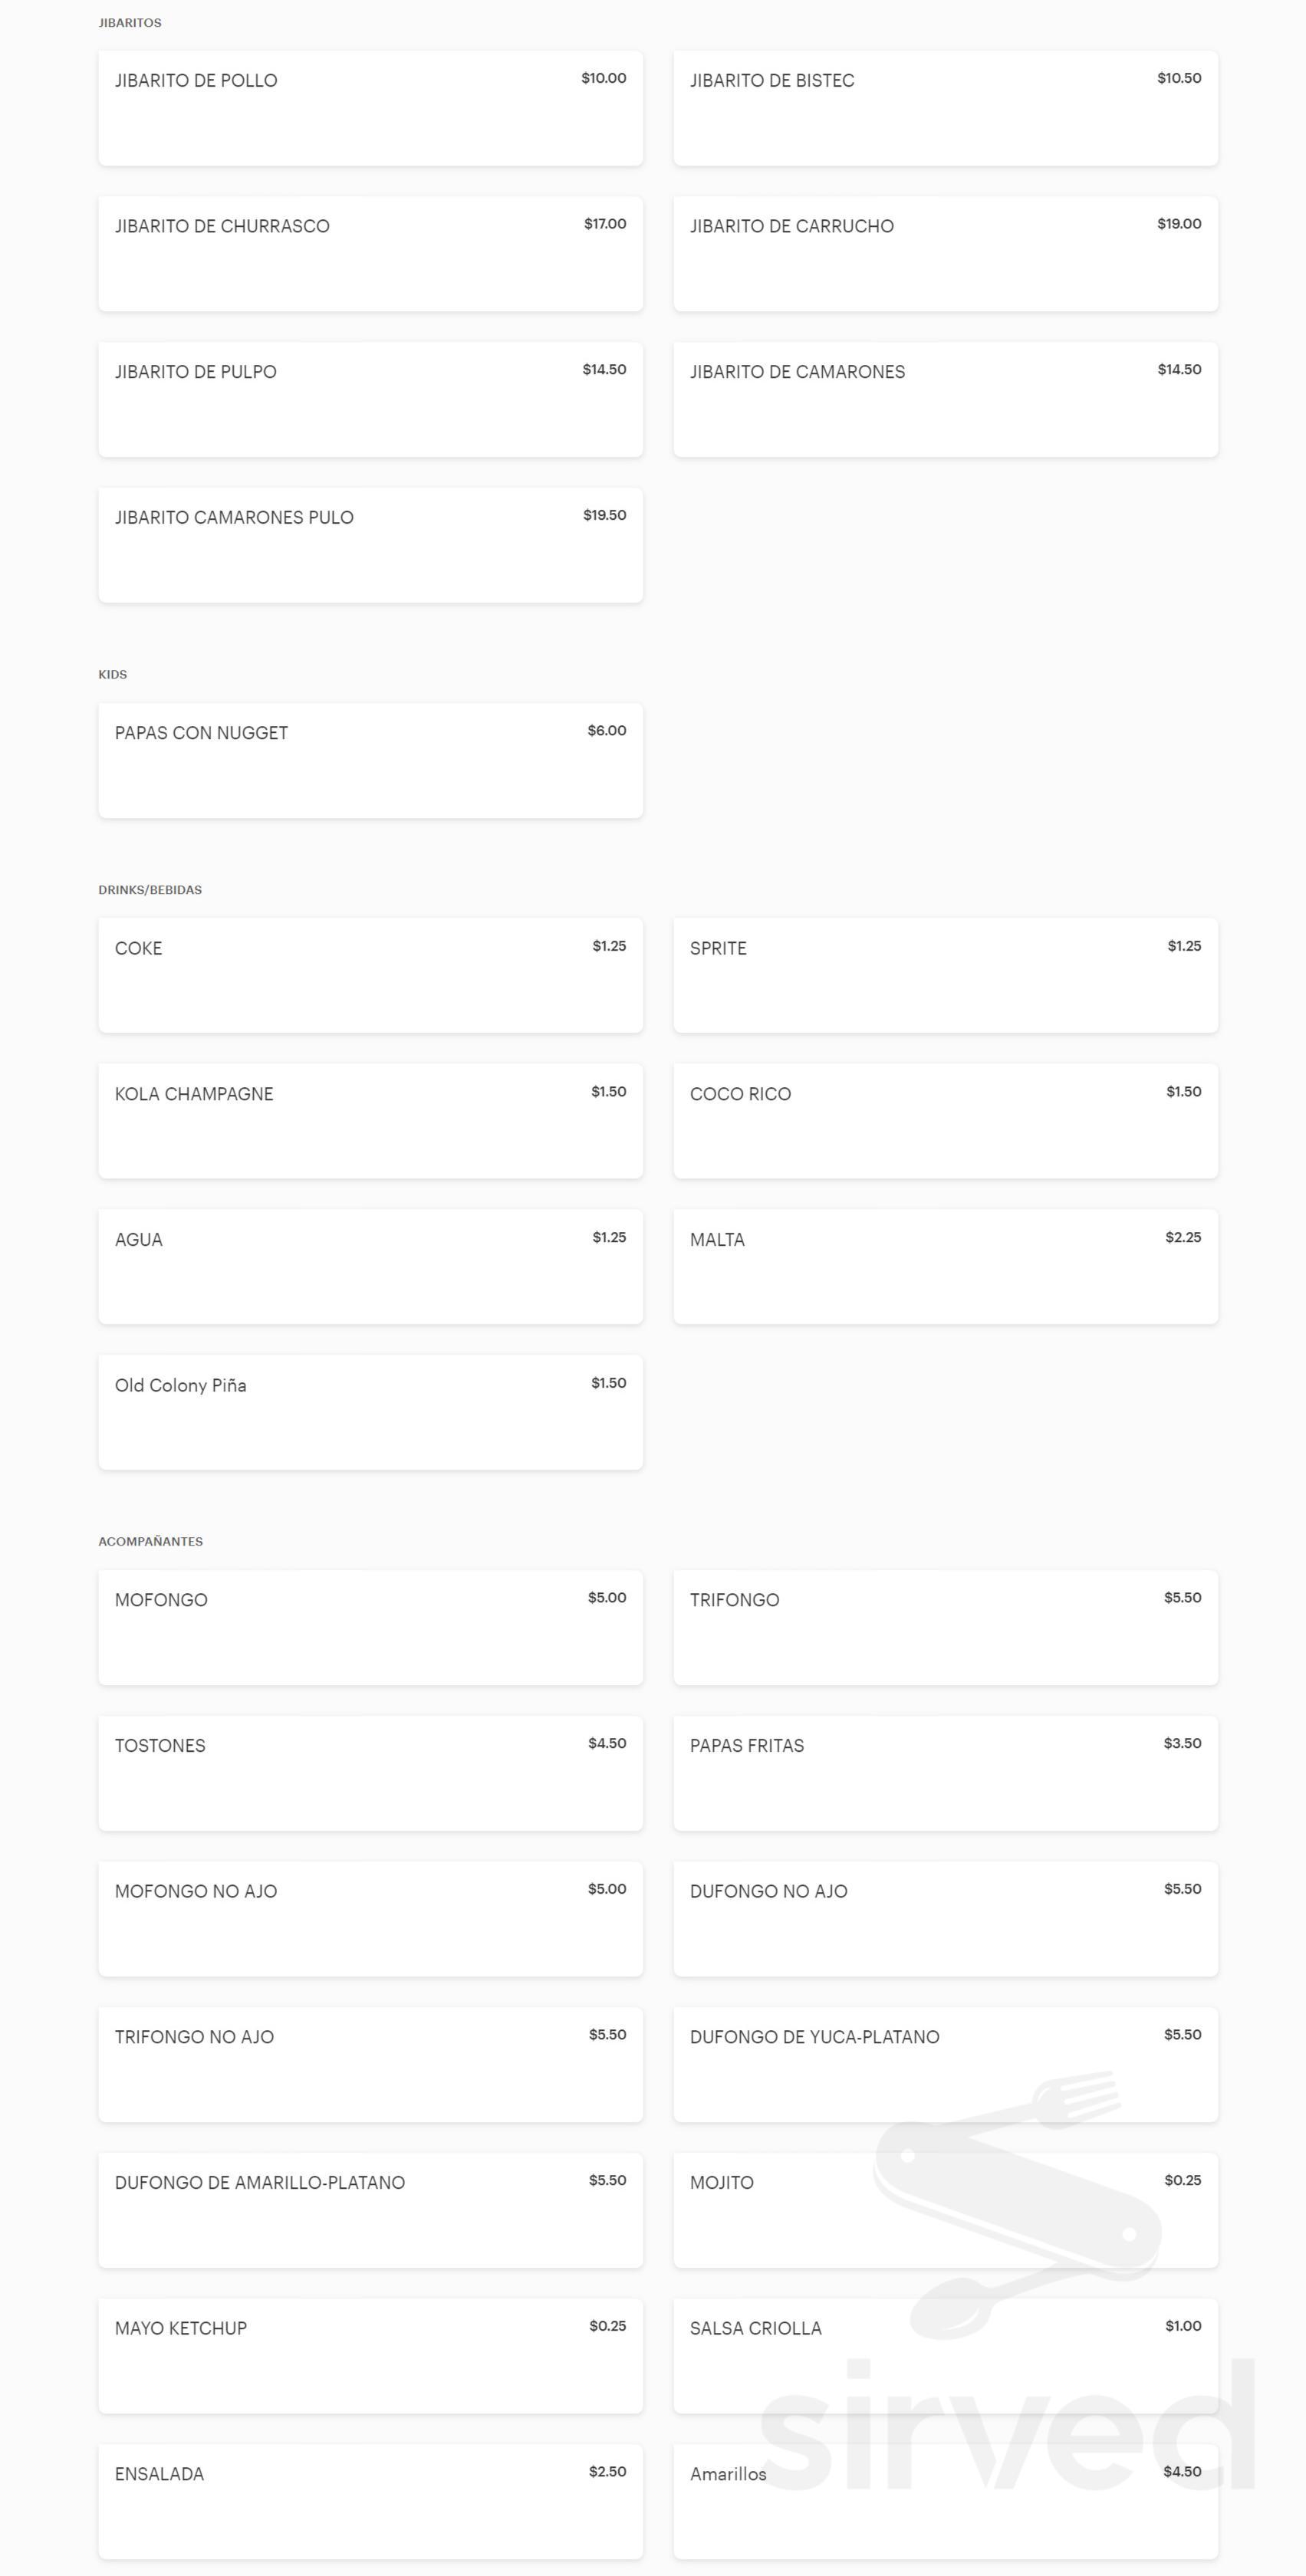Open the Mayo Ketchup sauce item
This screenshot has width=1306, height=2576.
pos(370,2356)
